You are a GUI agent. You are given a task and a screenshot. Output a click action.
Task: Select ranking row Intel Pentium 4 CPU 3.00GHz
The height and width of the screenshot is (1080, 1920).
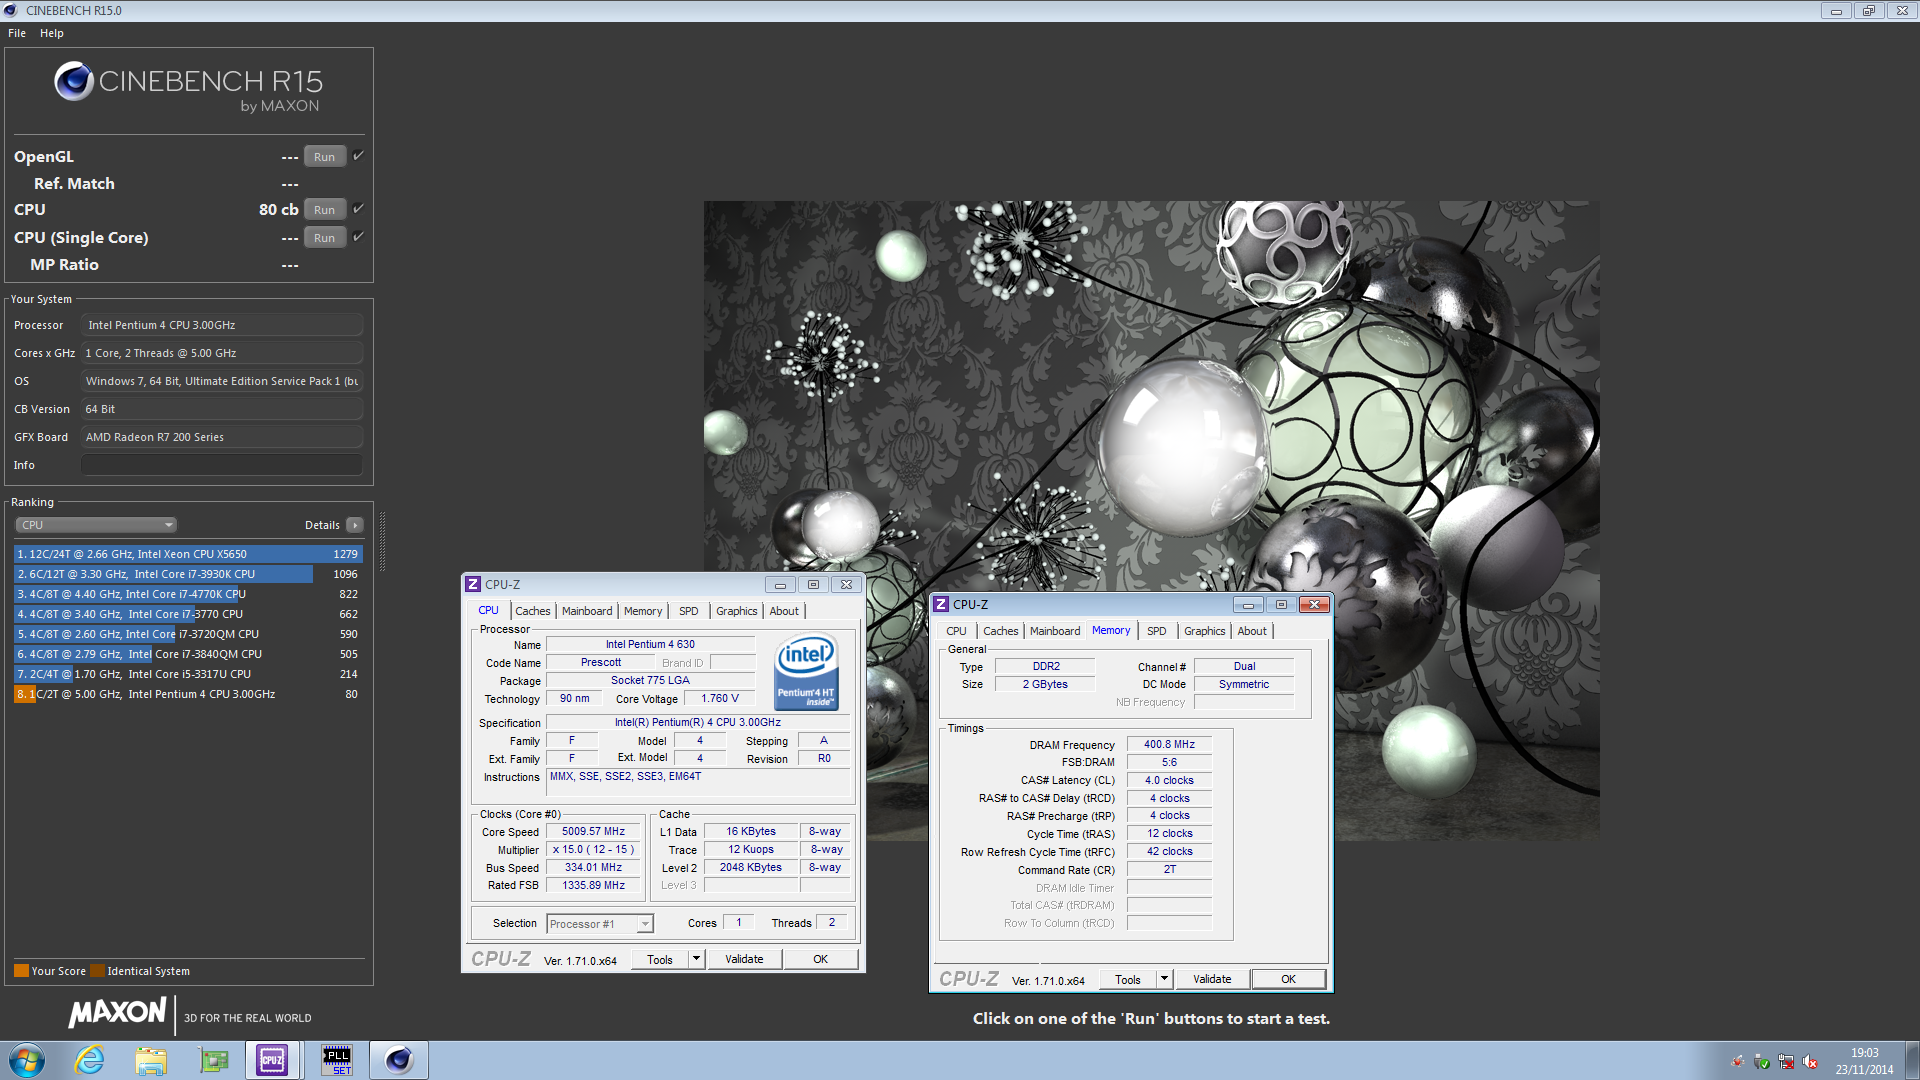[188, 694]
